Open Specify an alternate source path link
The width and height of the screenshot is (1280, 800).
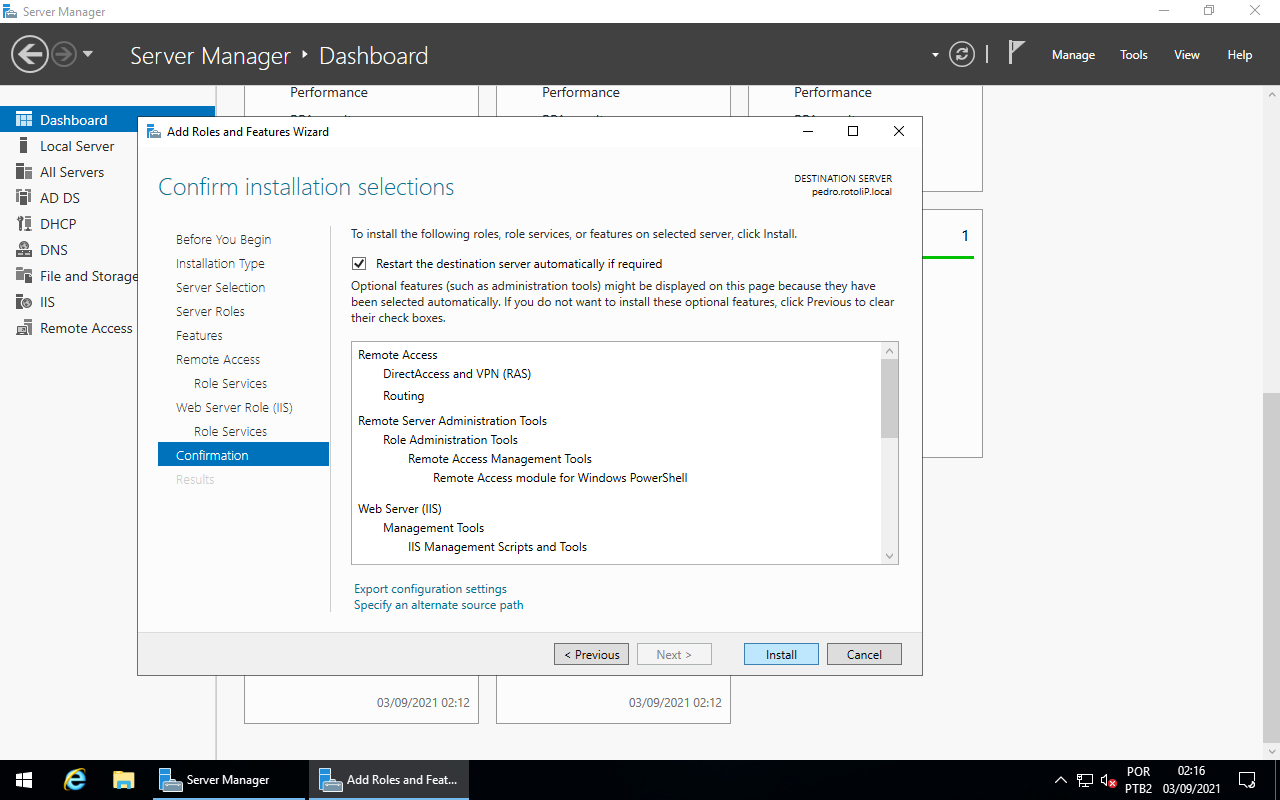click(438, 605)
